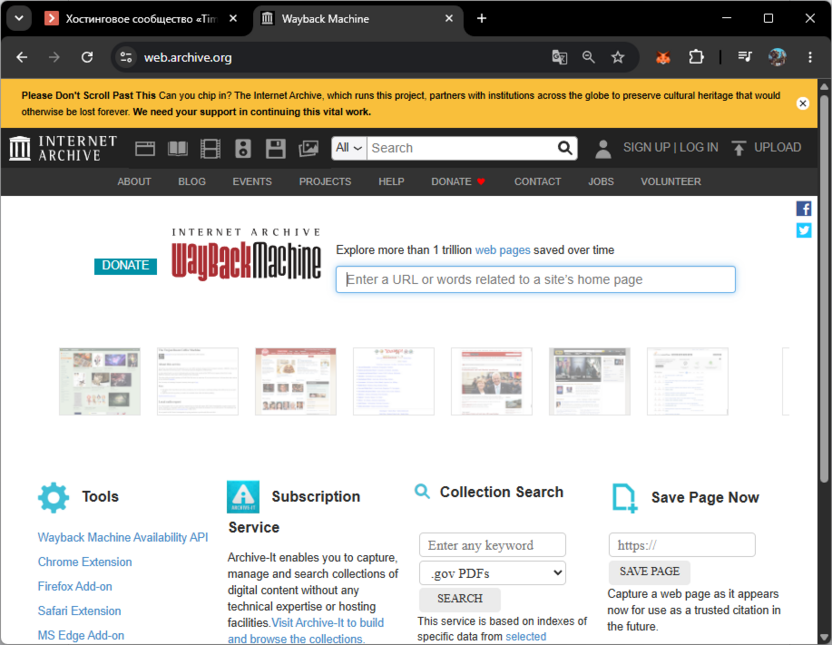Open the browser Translate page icon

click(559, 57)
